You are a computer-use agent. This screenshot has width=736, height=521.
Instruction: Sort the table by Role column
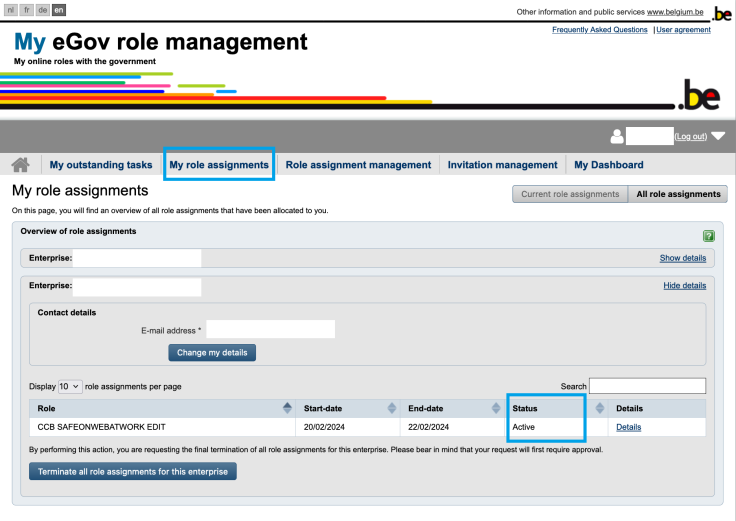pos(287,408)
